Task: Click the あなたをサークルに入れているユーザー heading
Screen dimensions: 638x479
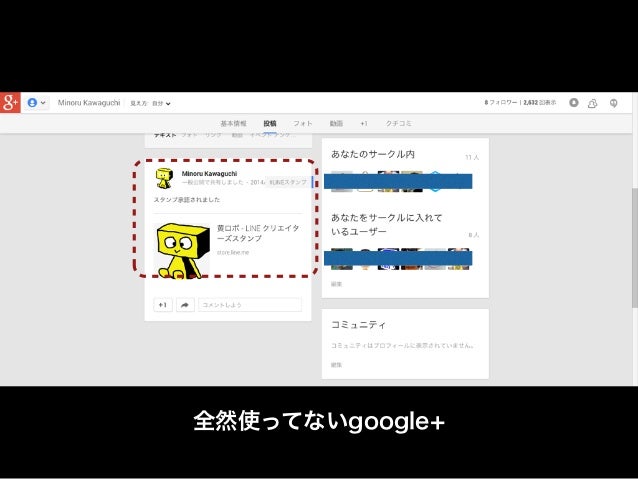Action: (x=387, y=225)
